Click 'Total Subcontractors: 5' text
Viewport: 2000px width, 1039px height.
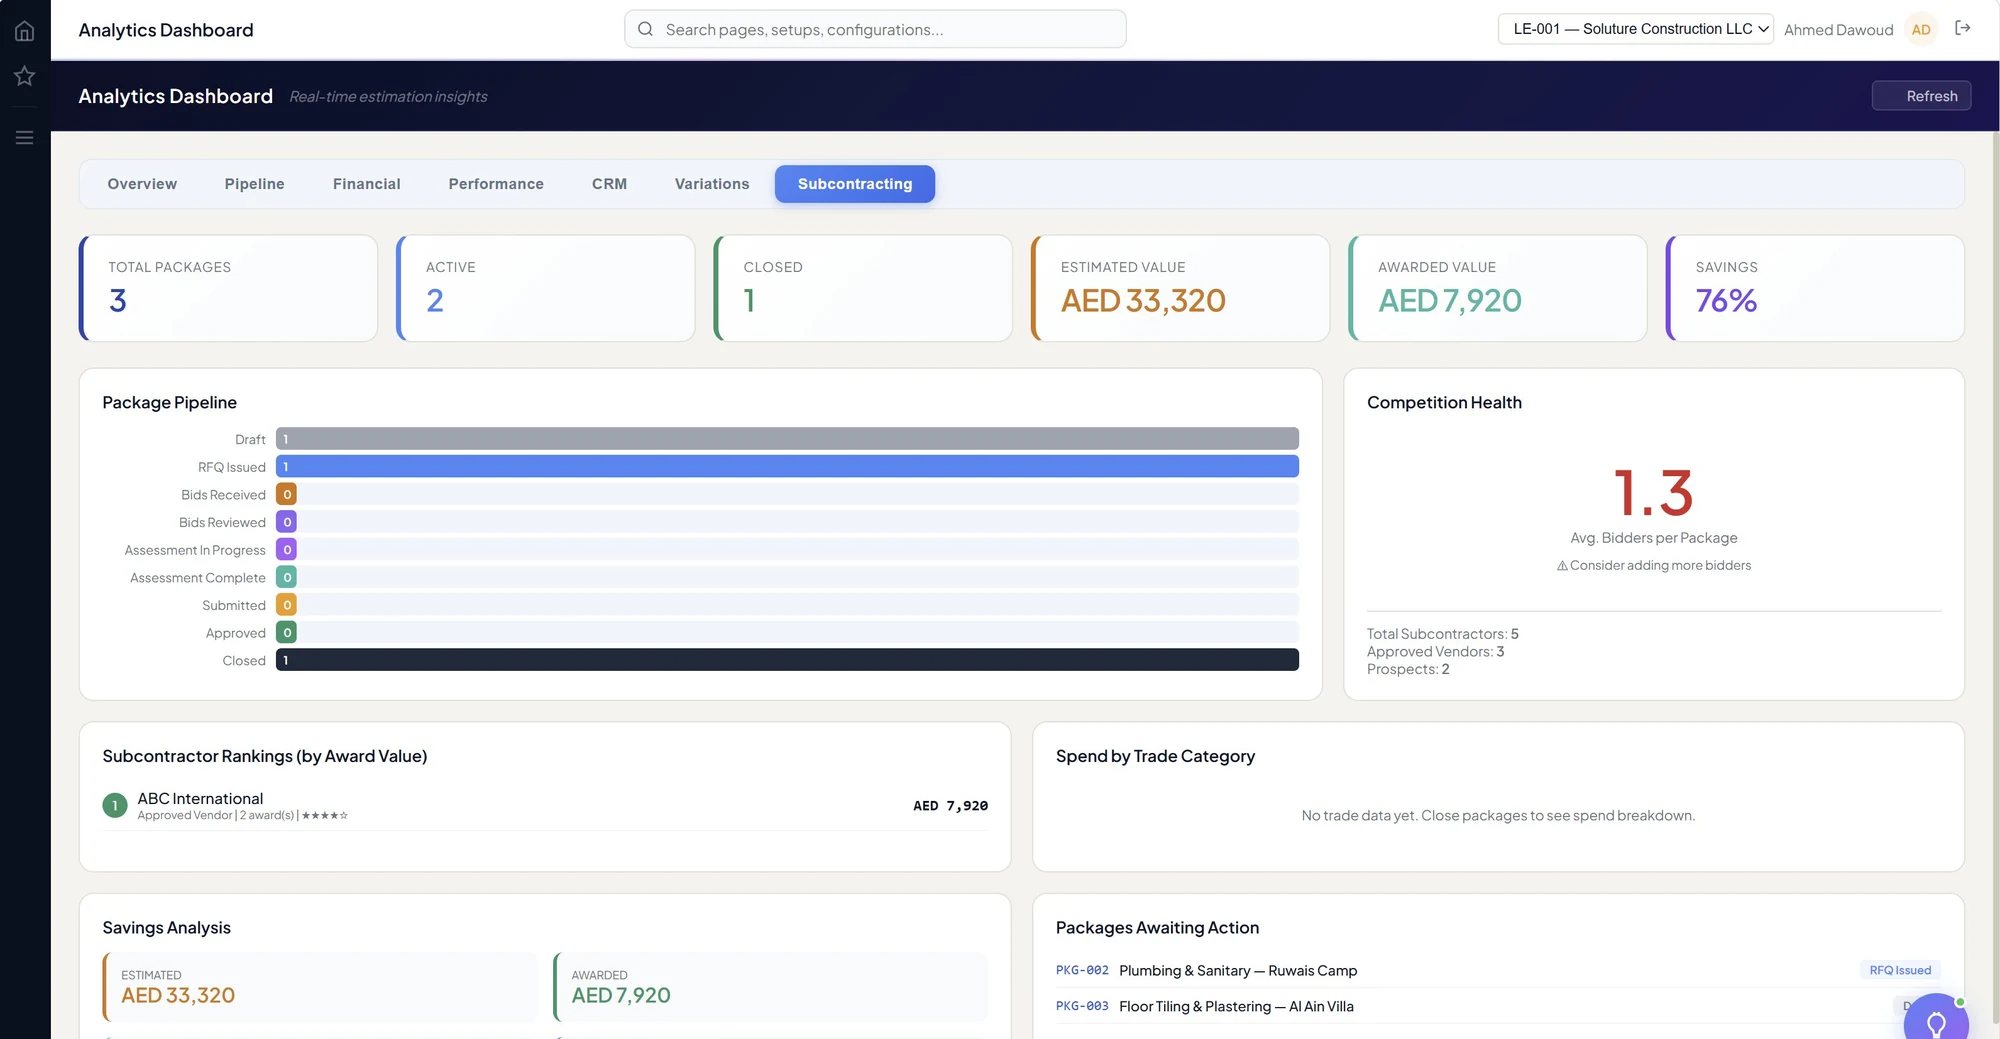(1443, 634)
